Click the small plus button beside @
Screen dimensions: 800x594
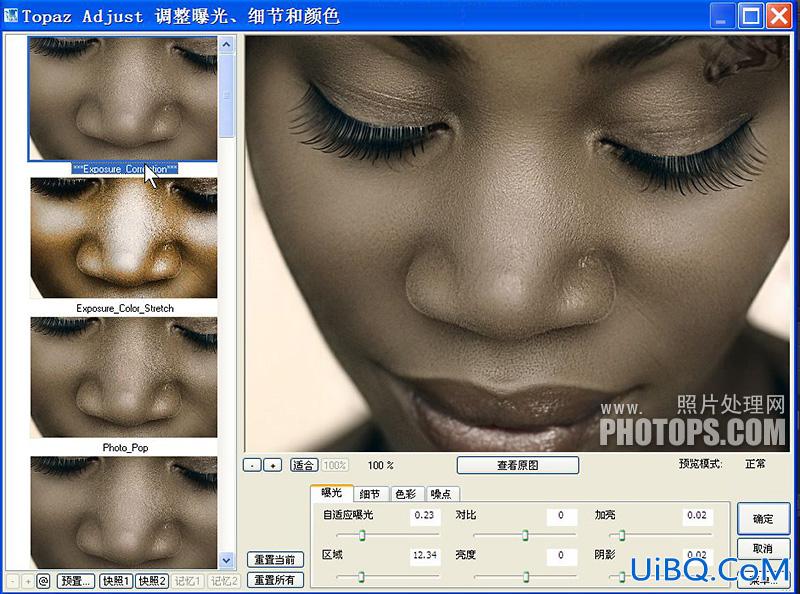pos(28,581)
